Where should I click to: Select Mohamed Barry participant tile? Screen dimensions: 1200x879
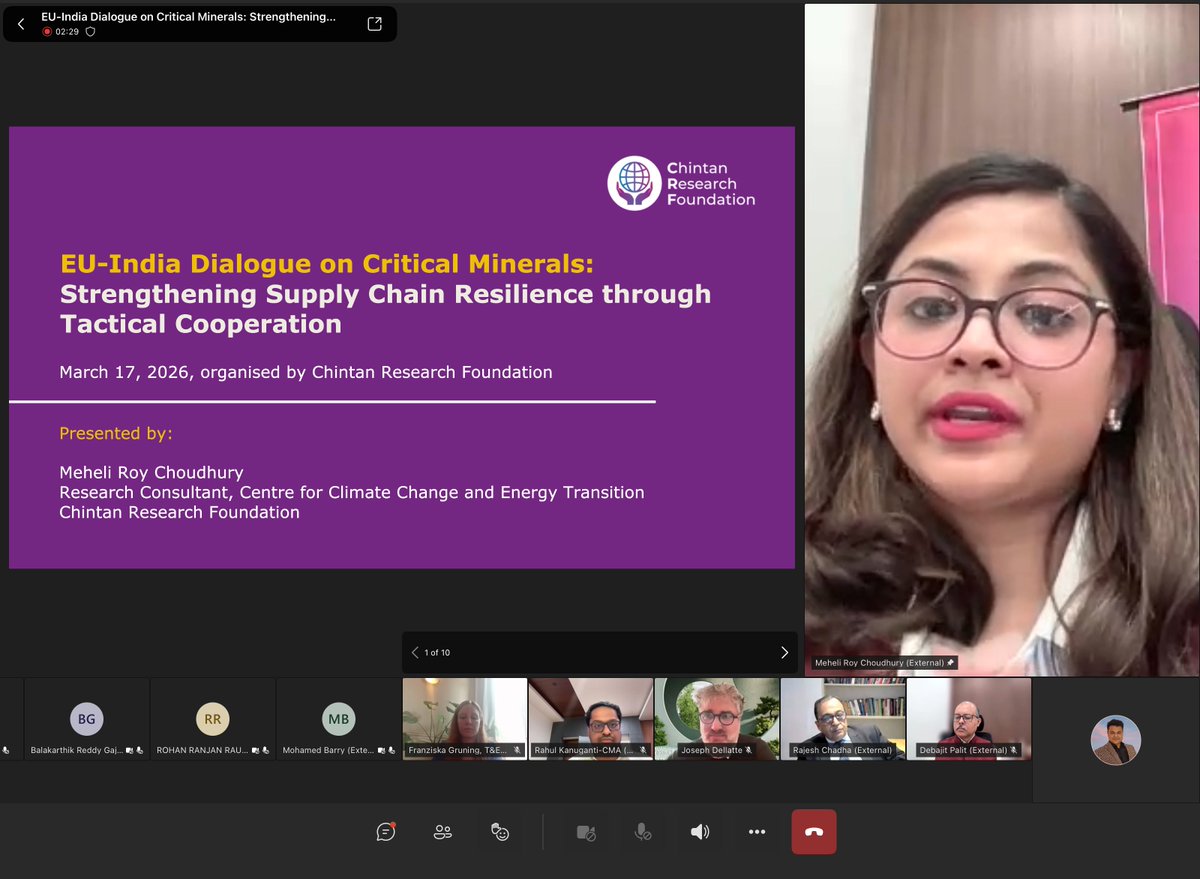pos(339,719)
